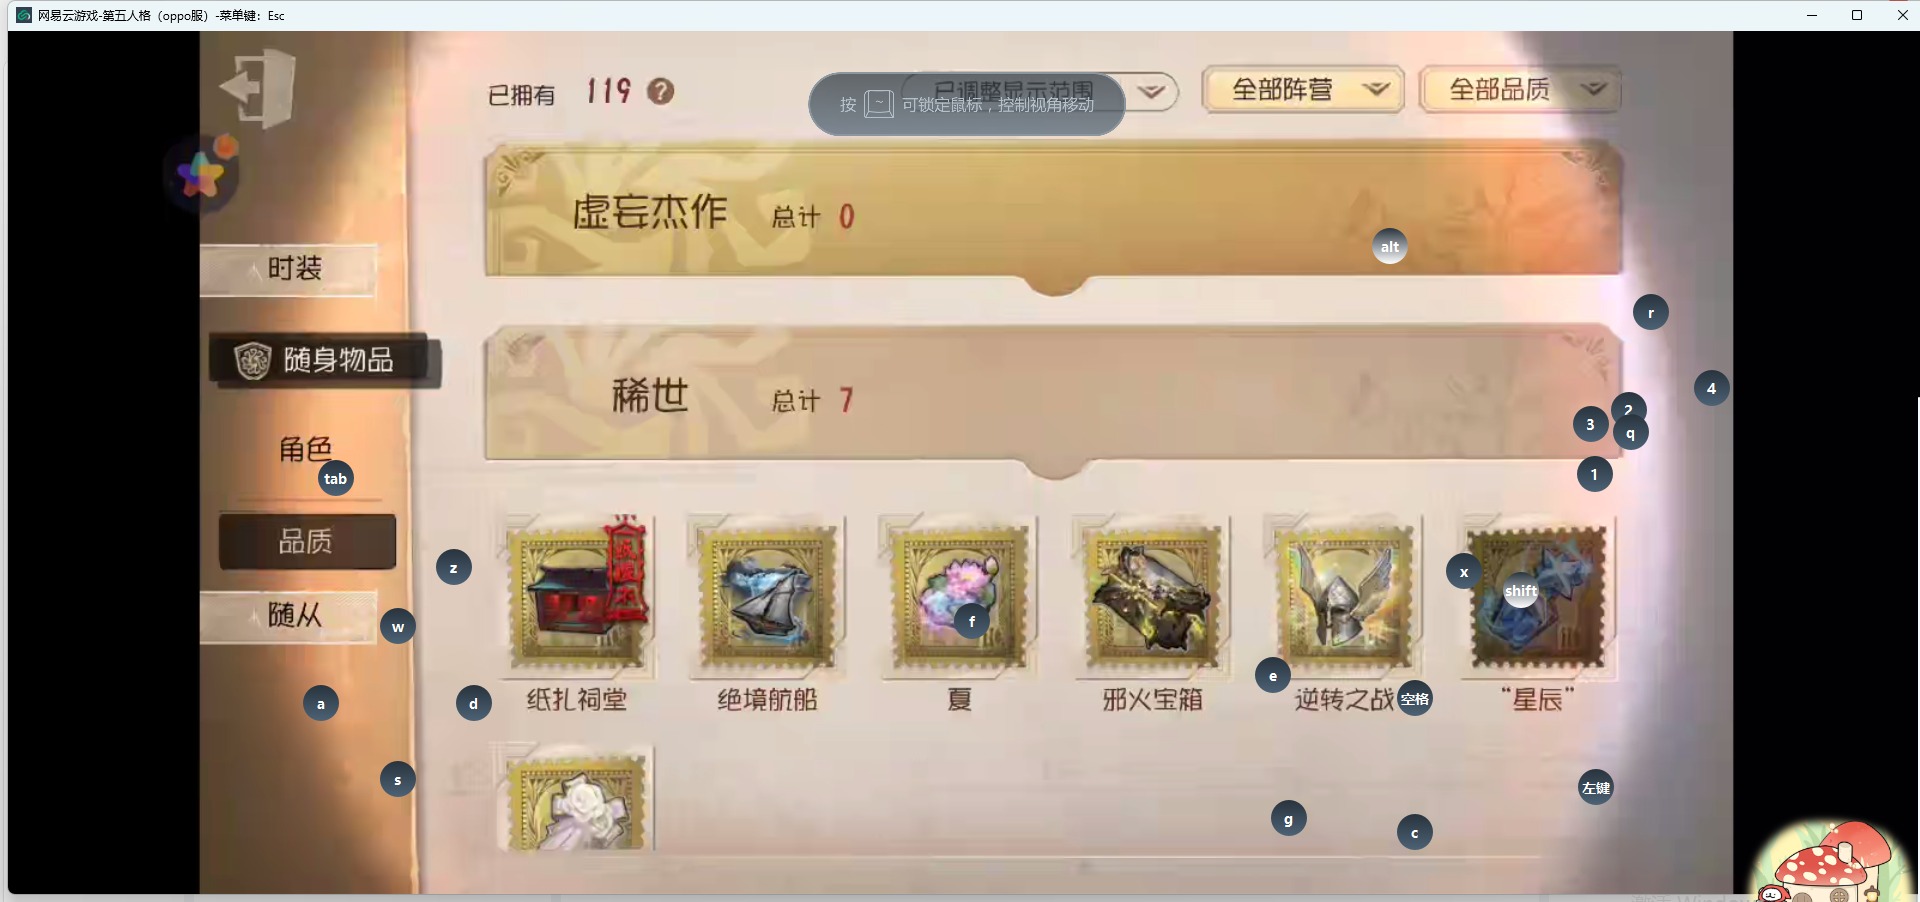Image resolution: width=1920 pixels, height=902 pixels.
Task: Click the colorful star floating icon
Action: 202,174
